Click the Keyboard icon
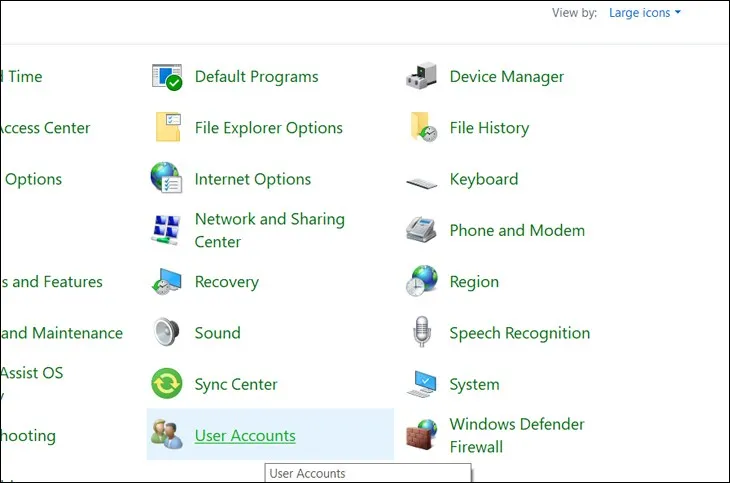The height and width of the screenshot is (483, 730). point(421,183)
